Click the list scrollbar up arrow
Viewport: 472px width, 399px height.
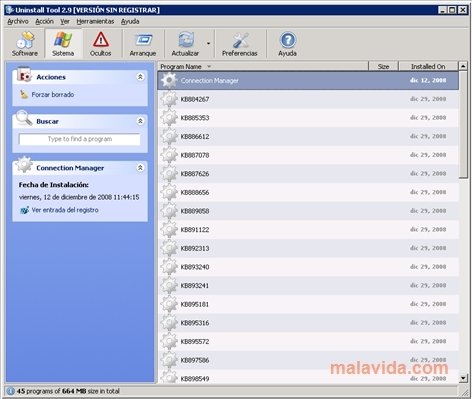463,66
